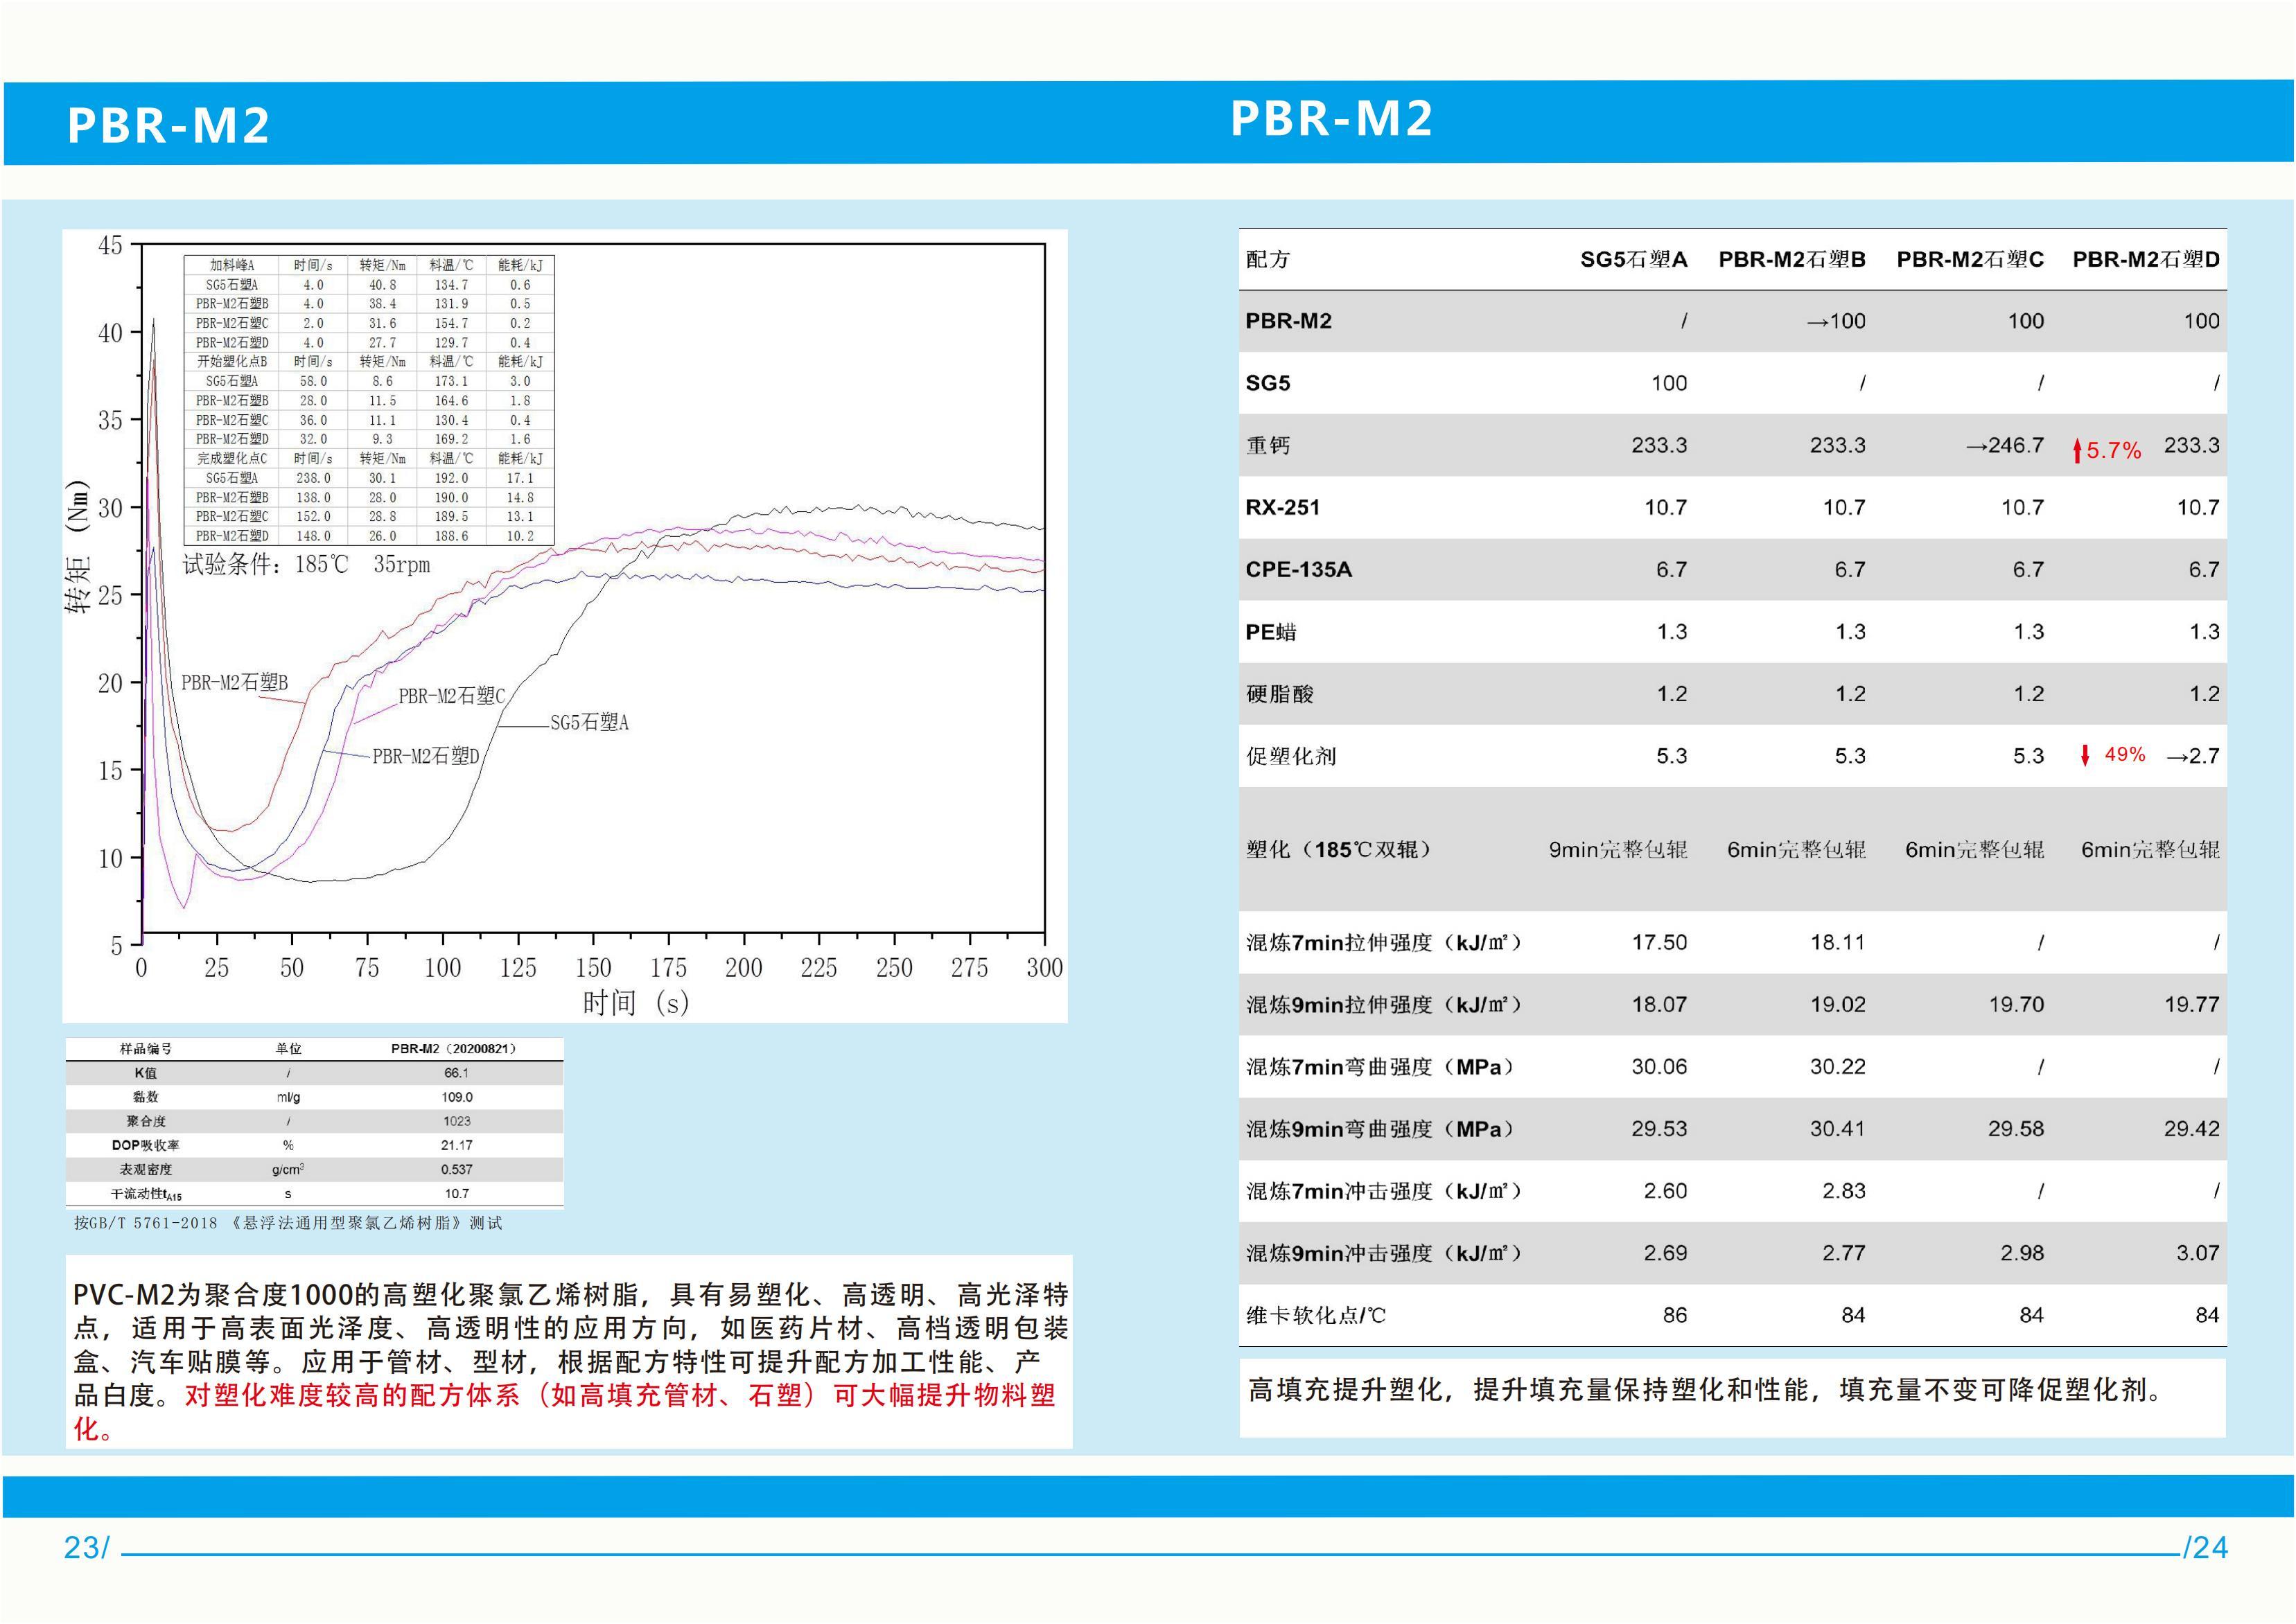Select the 促塑化剂 row label
This screenshot has width=2296, height=1624.
click(1290, 756)
